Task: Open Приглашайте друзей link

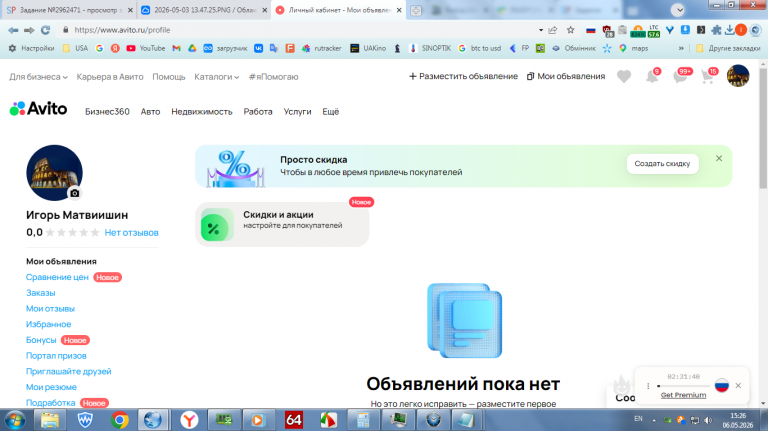Action: (69, 371)
